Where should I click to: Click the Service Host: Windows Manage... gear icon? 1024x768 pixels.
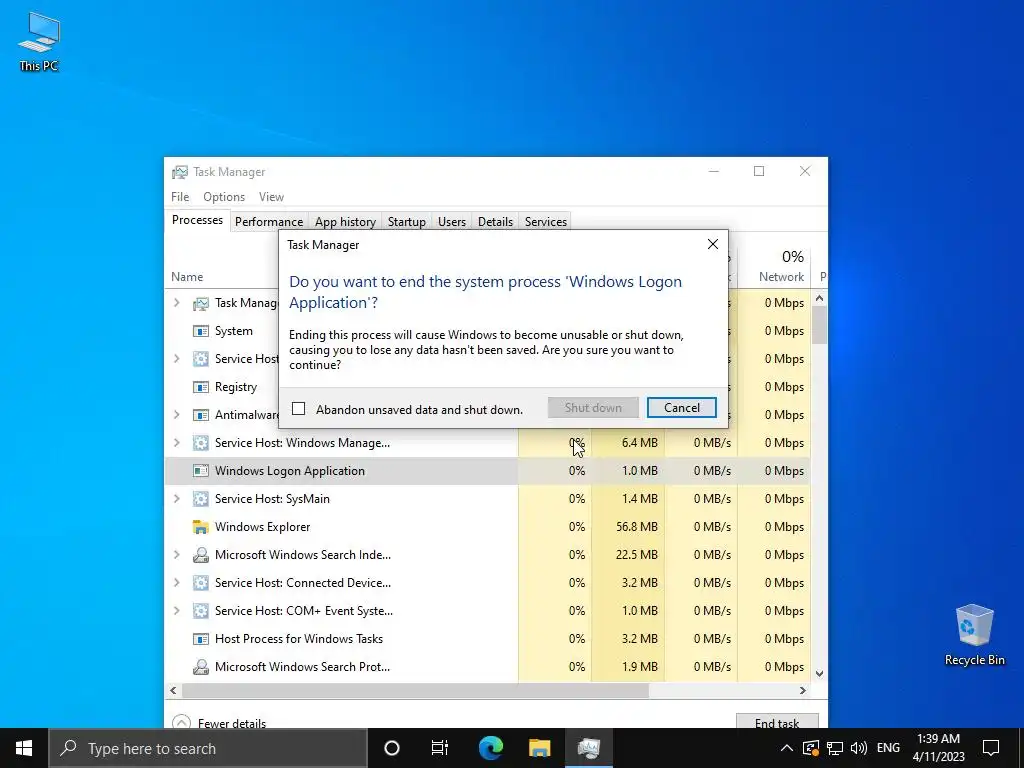pyautogui.click(x=200, y=443)
